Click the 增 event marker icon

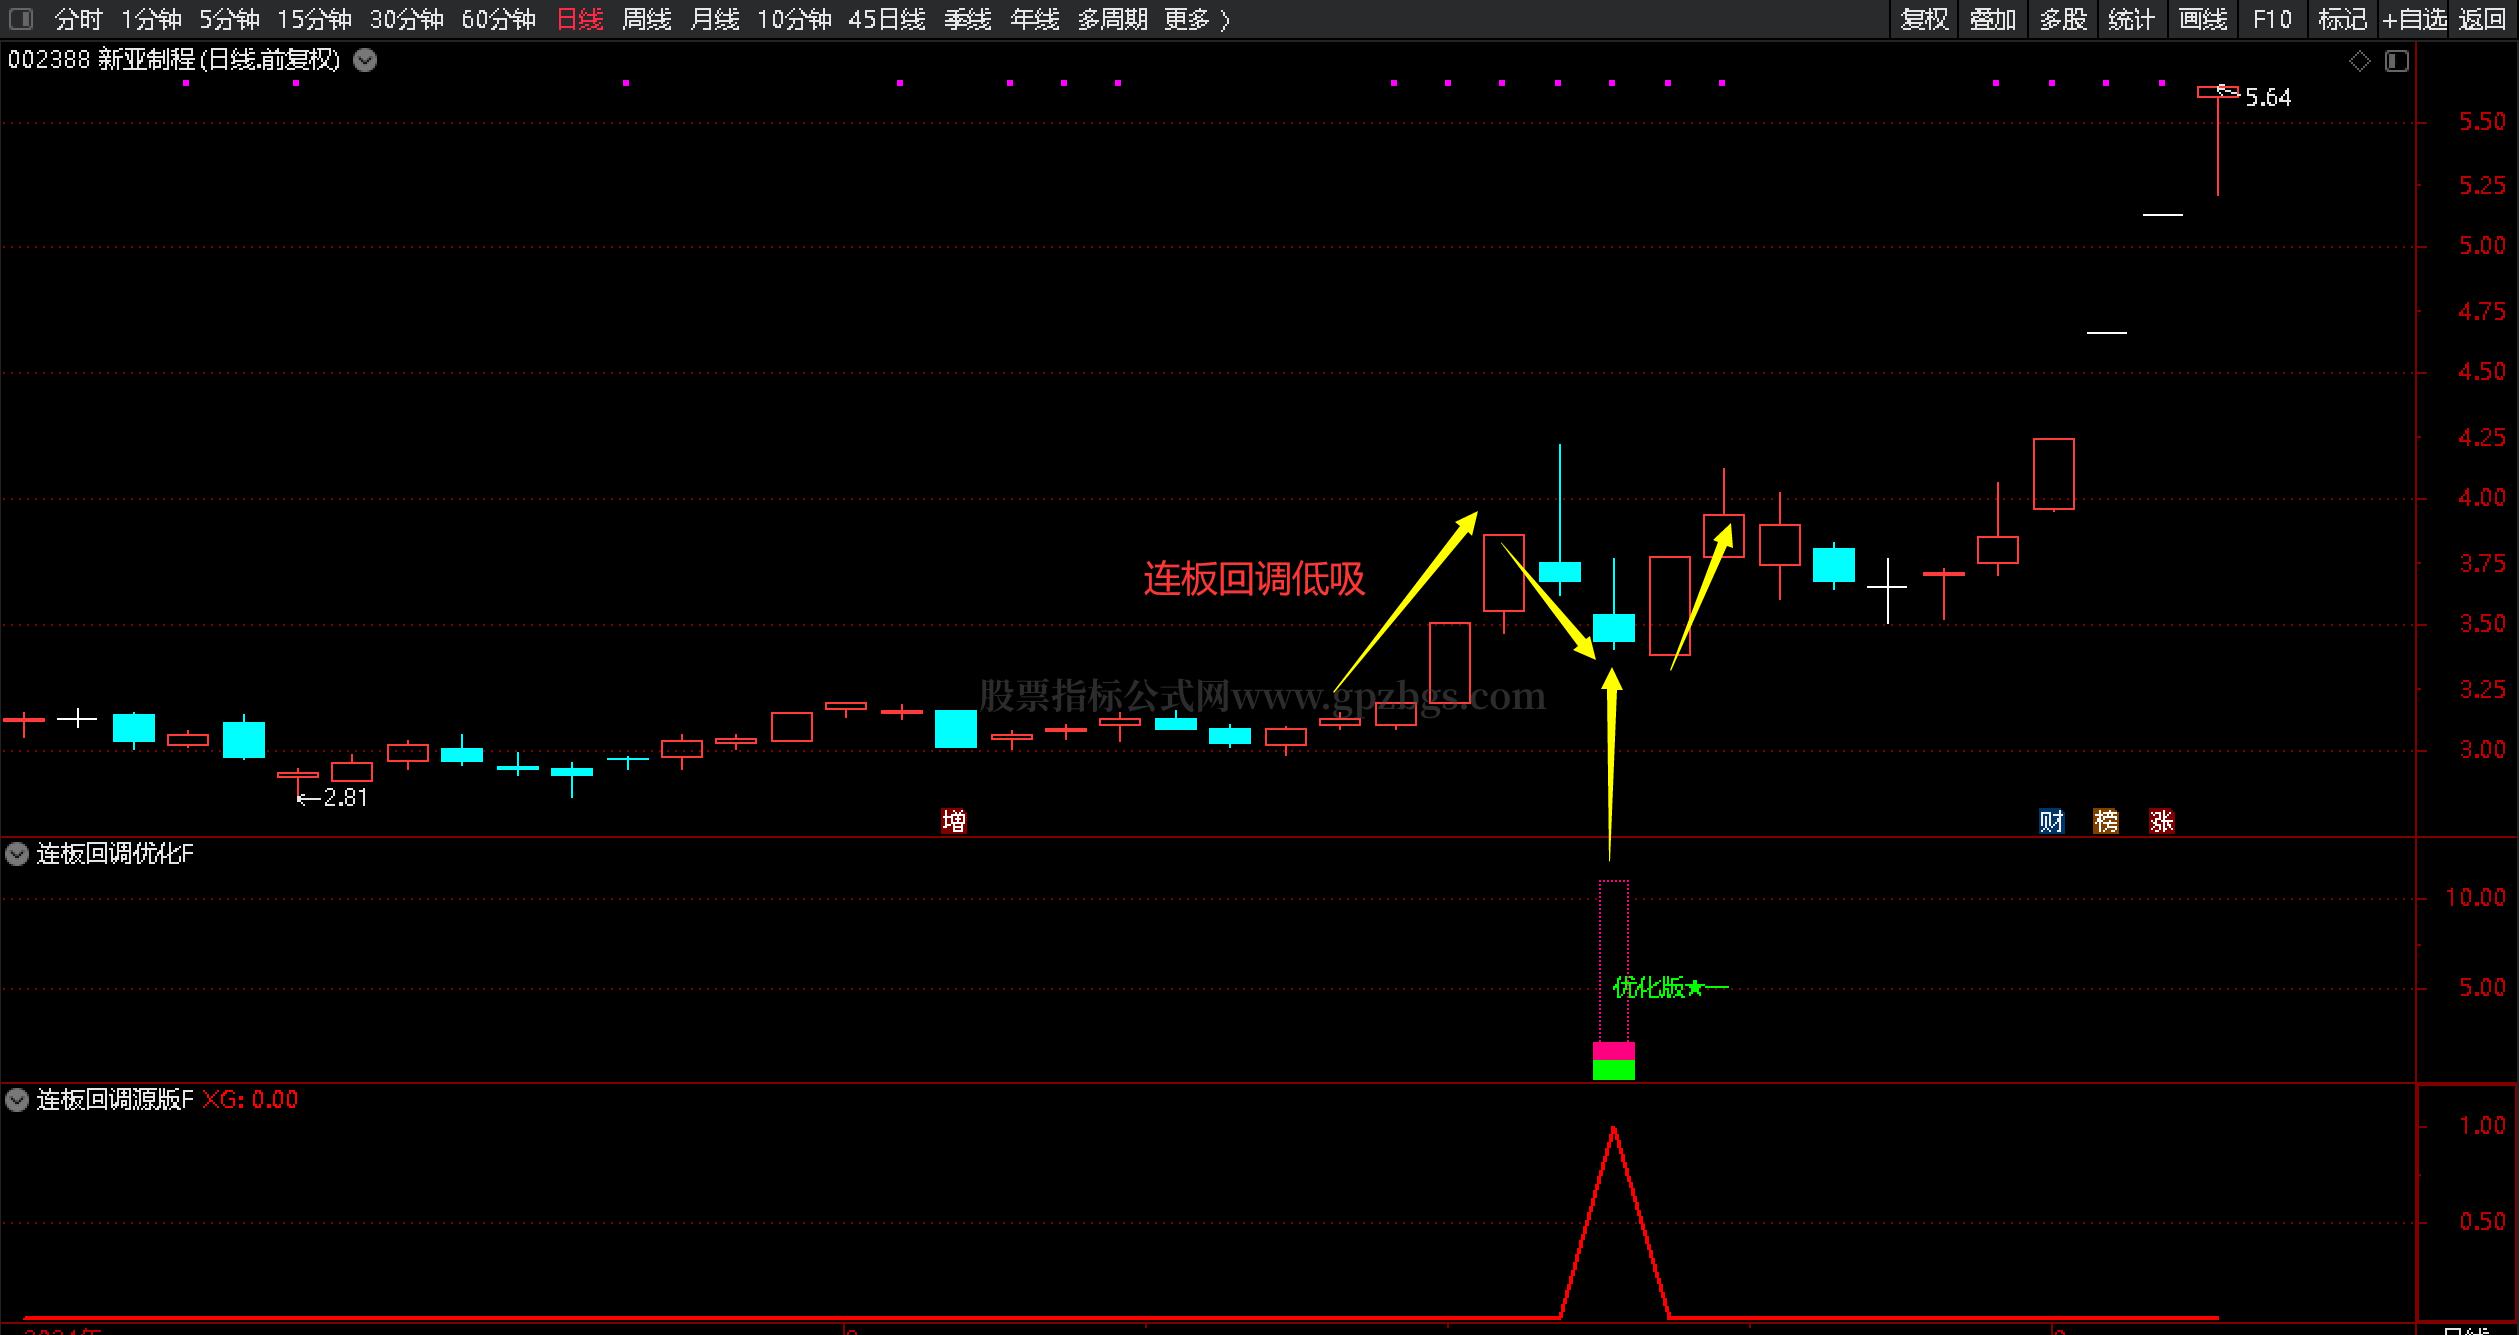tap(954, 821)
